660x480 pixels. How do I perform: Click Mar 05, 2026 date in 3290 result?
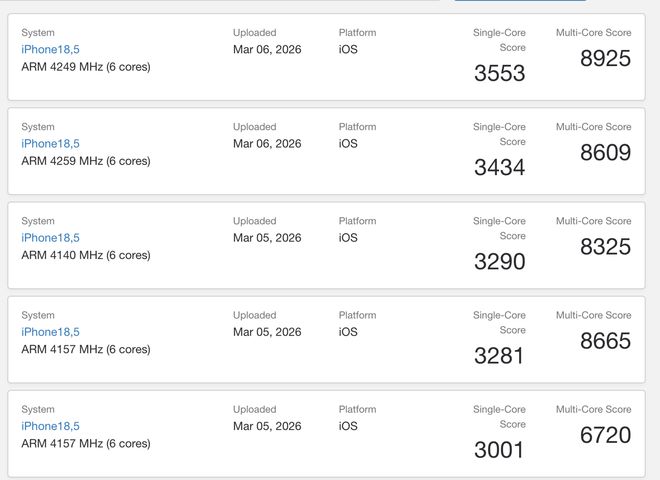point(267,237)
